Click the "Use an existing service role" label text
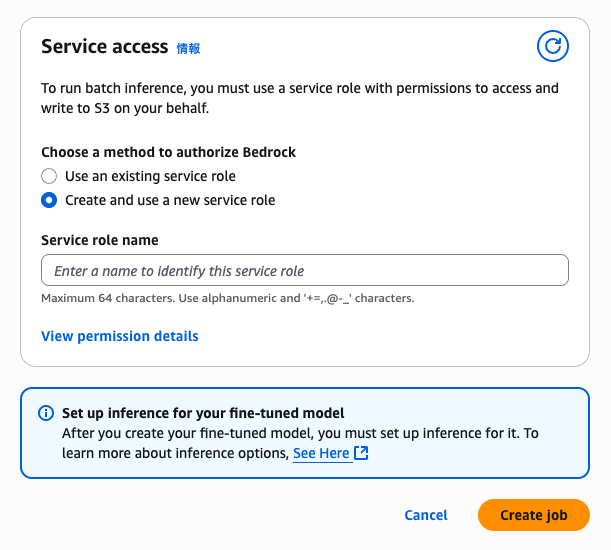Viewport: 611px width, 550px height. (x=150, y=176)
